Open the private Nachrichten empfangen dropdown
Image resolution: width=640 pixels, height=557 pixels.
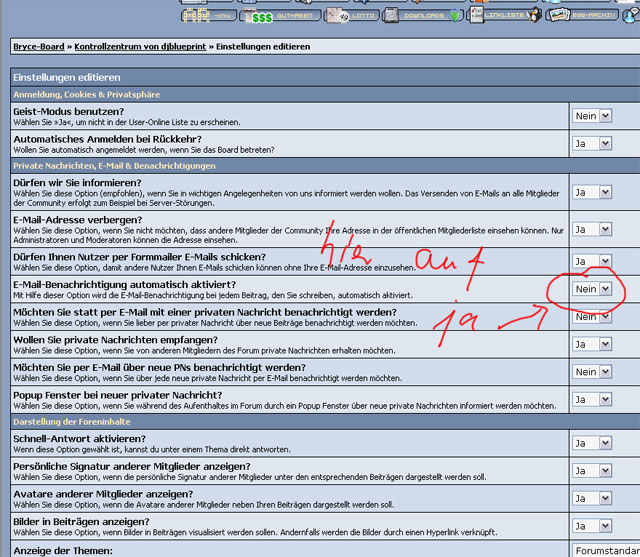pyautogui.click(x=592, y=344)
